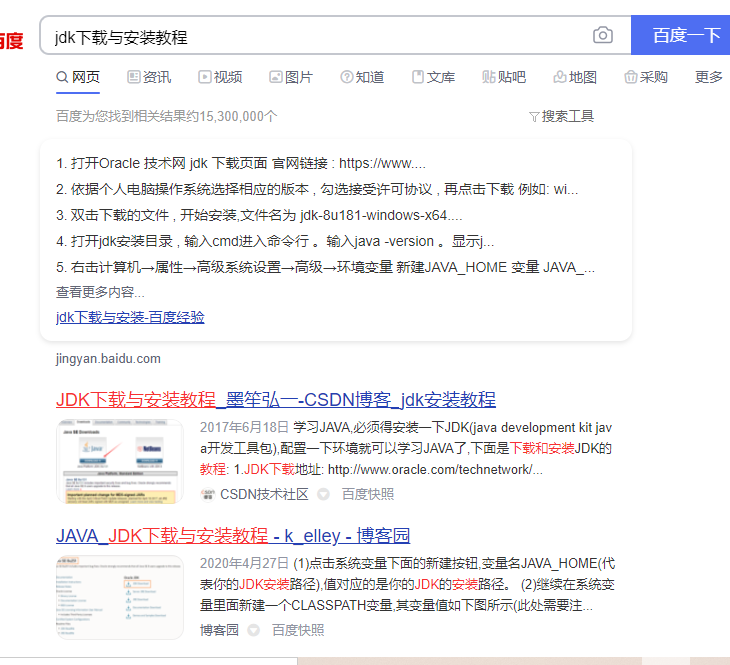Viewport: 730px width, 665px height.
Task: Open jdk下载与安装-百度经验 link
Action: tap(130, 317)
